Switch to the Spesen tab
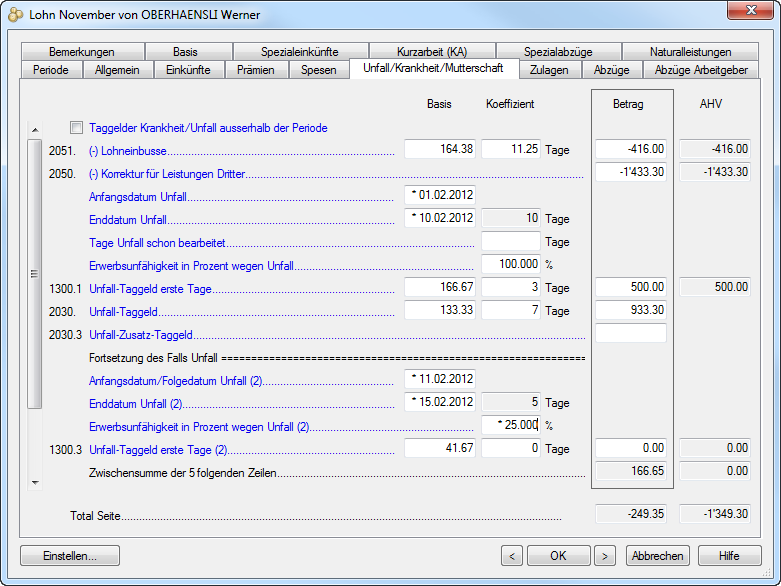 319,70
